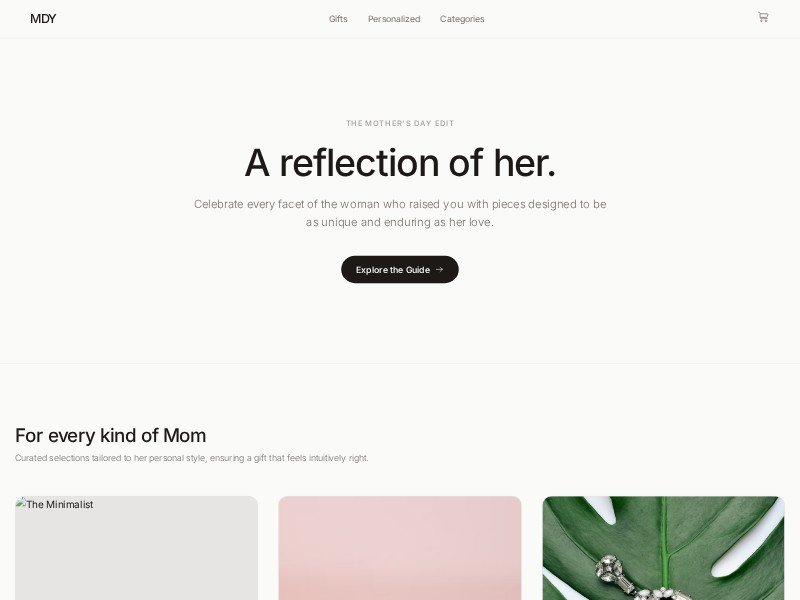Viewport: 800px width, 600px height.
Task: Click the arrow icon inside Explore the Guide
Action: coord(439,269)
